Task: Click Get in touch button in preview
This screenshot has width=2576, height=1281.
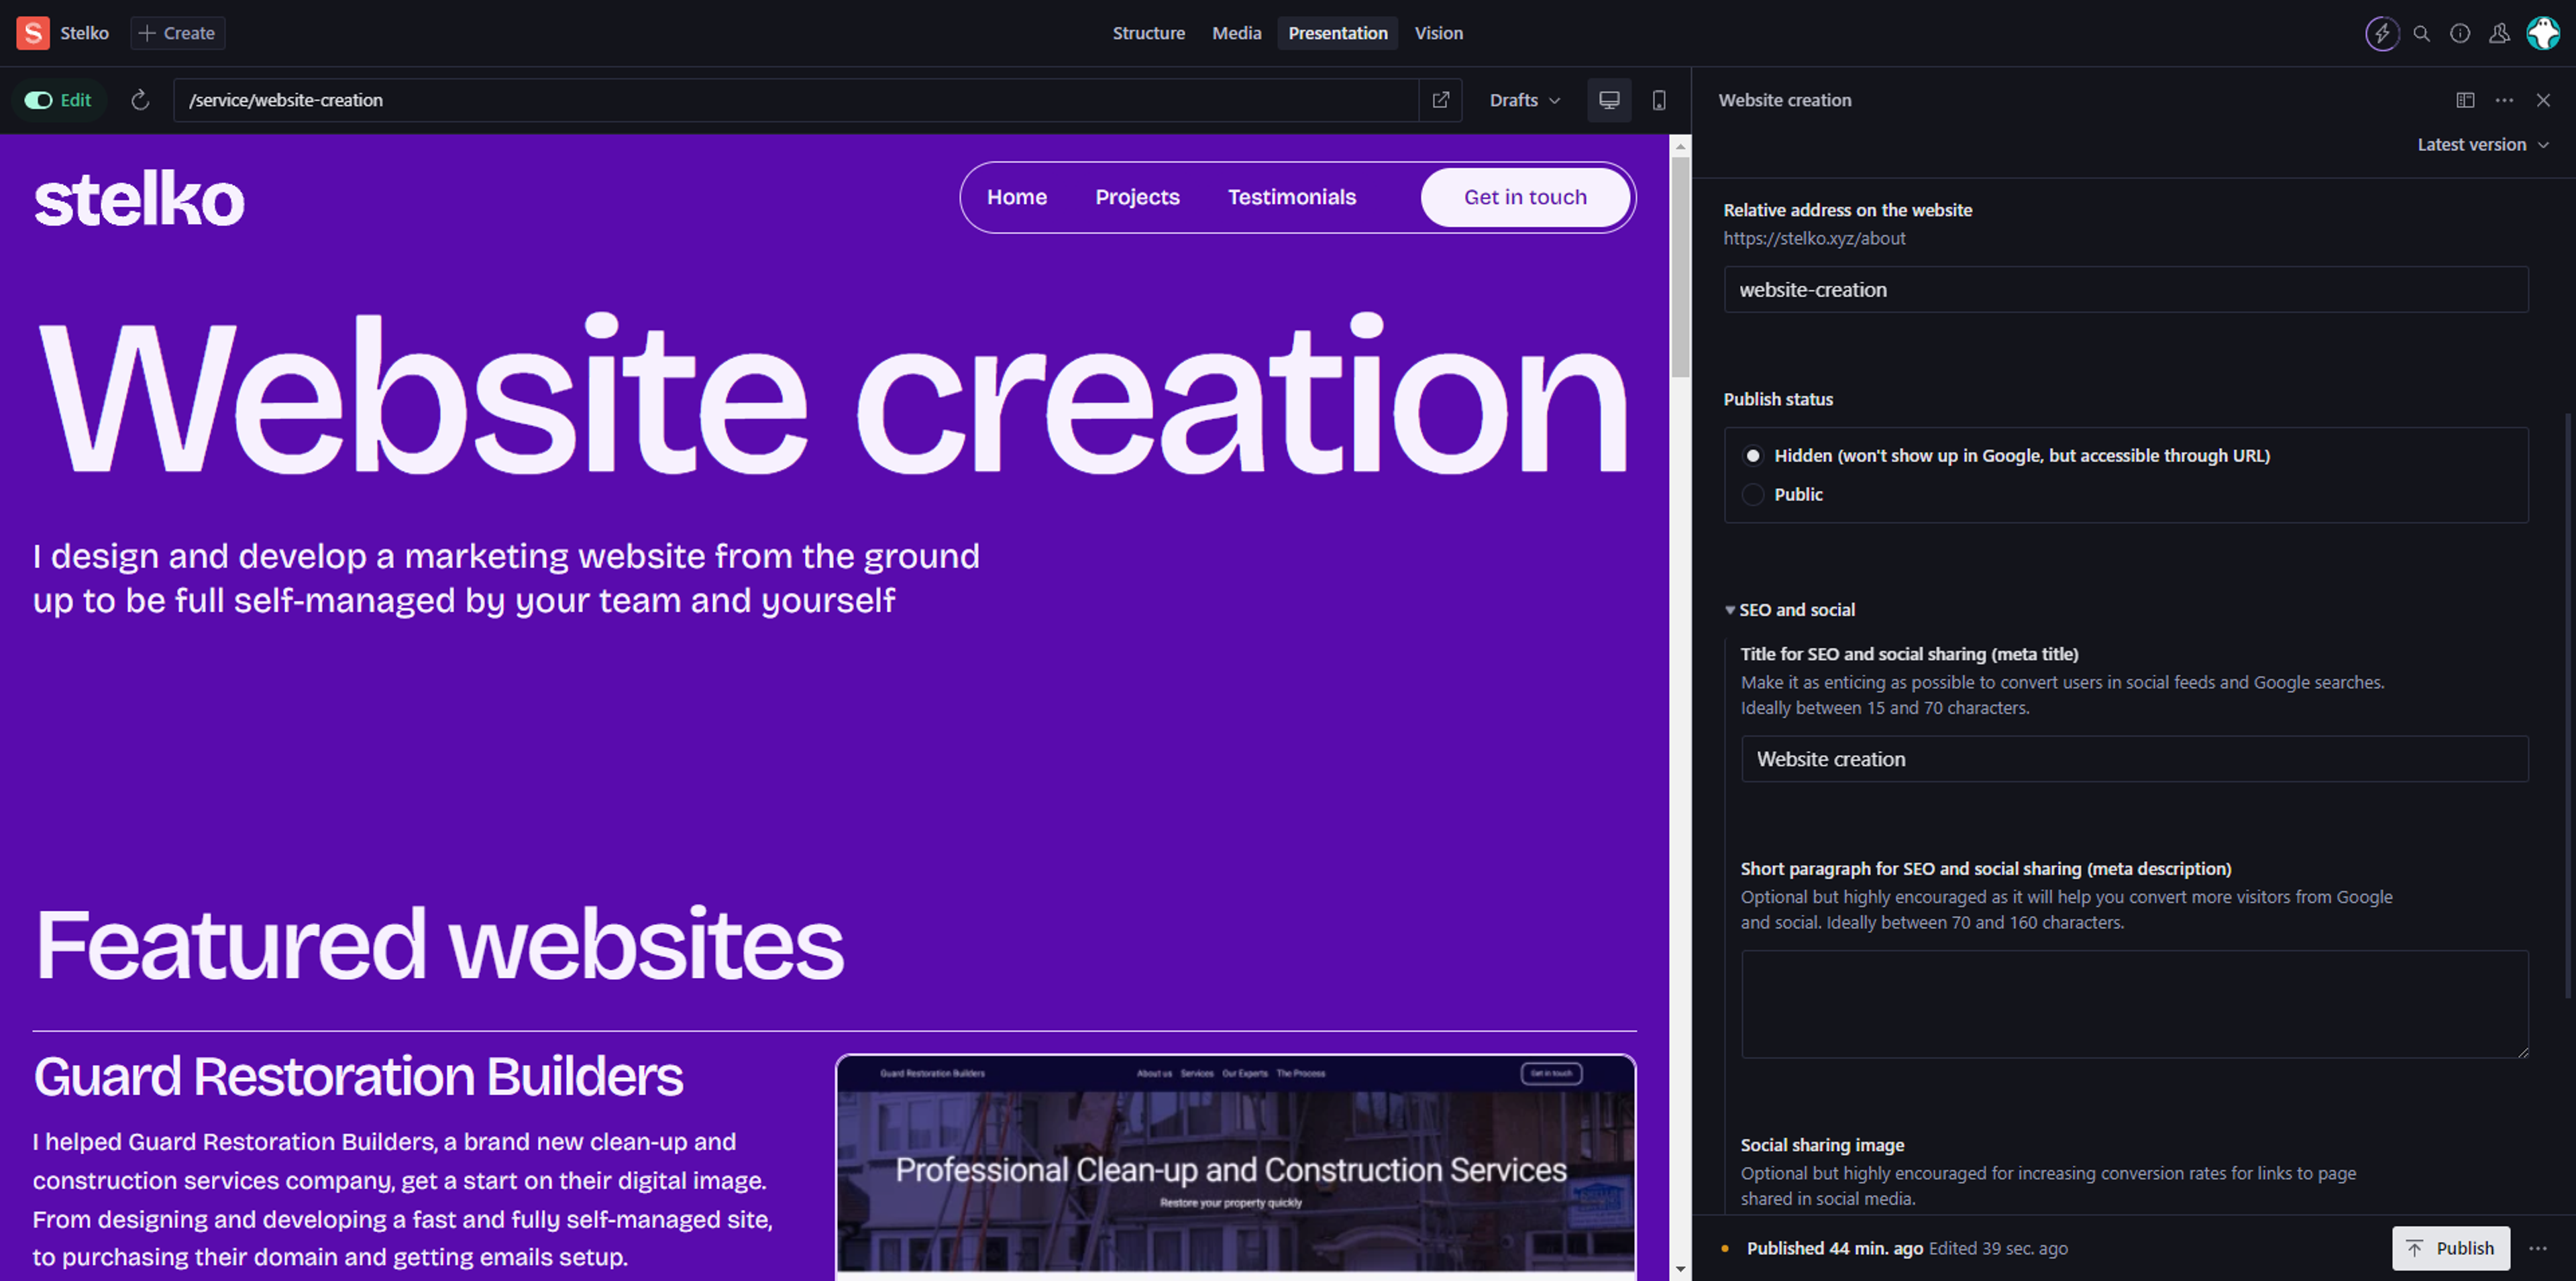Action: [1525, 197]
